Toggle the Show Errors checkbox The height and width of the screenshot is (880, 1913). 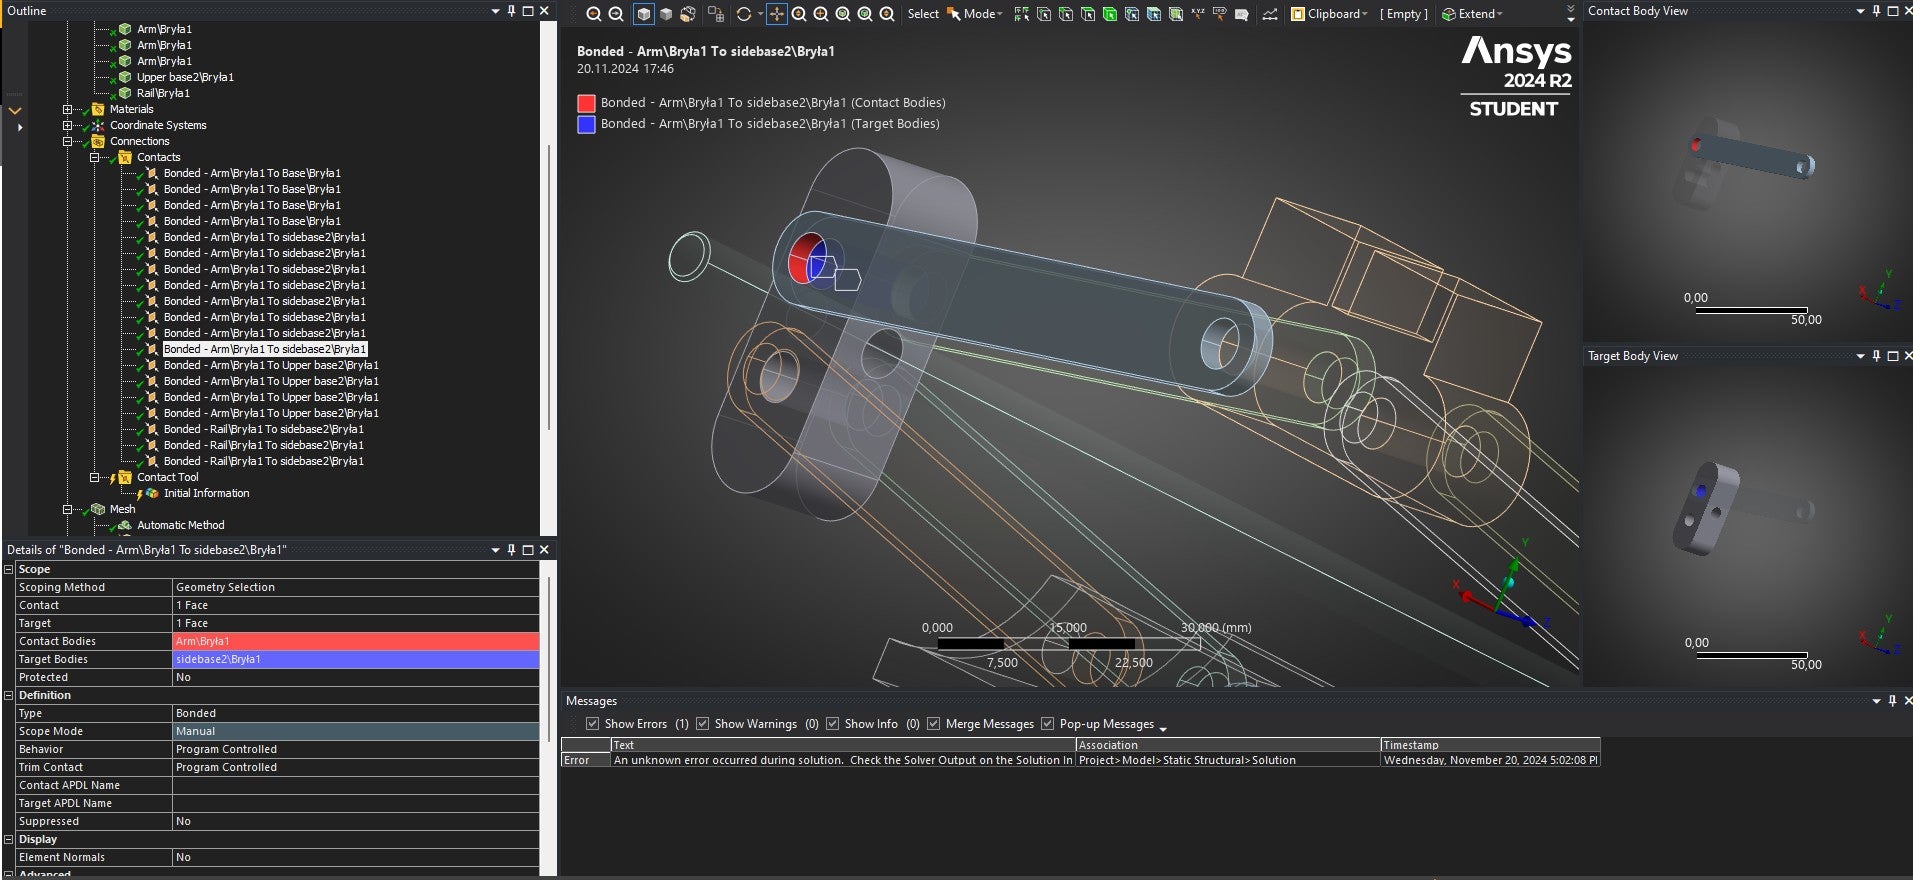tap(592, 724)
